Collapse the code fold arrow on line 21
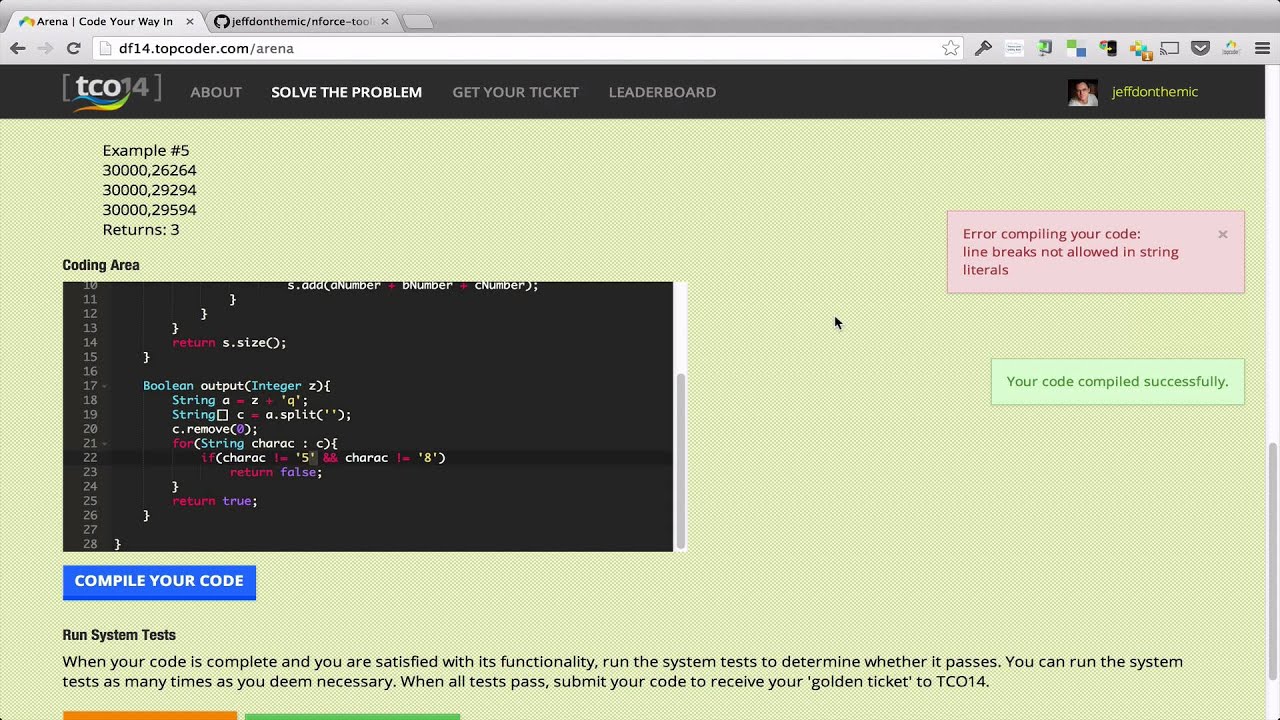 (x=104, y=444)
